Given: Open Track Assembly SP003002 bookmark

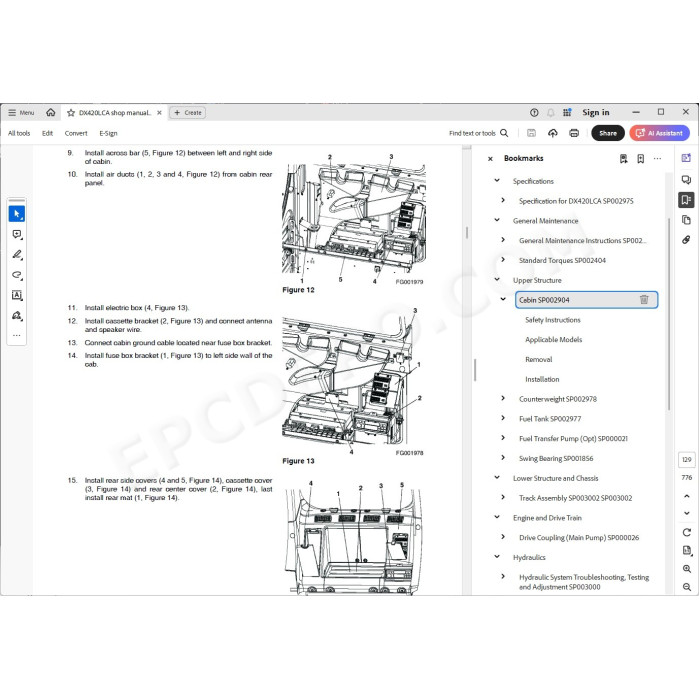Looking at the screenshot, I should pyautogui.click(x=575, y=498).
